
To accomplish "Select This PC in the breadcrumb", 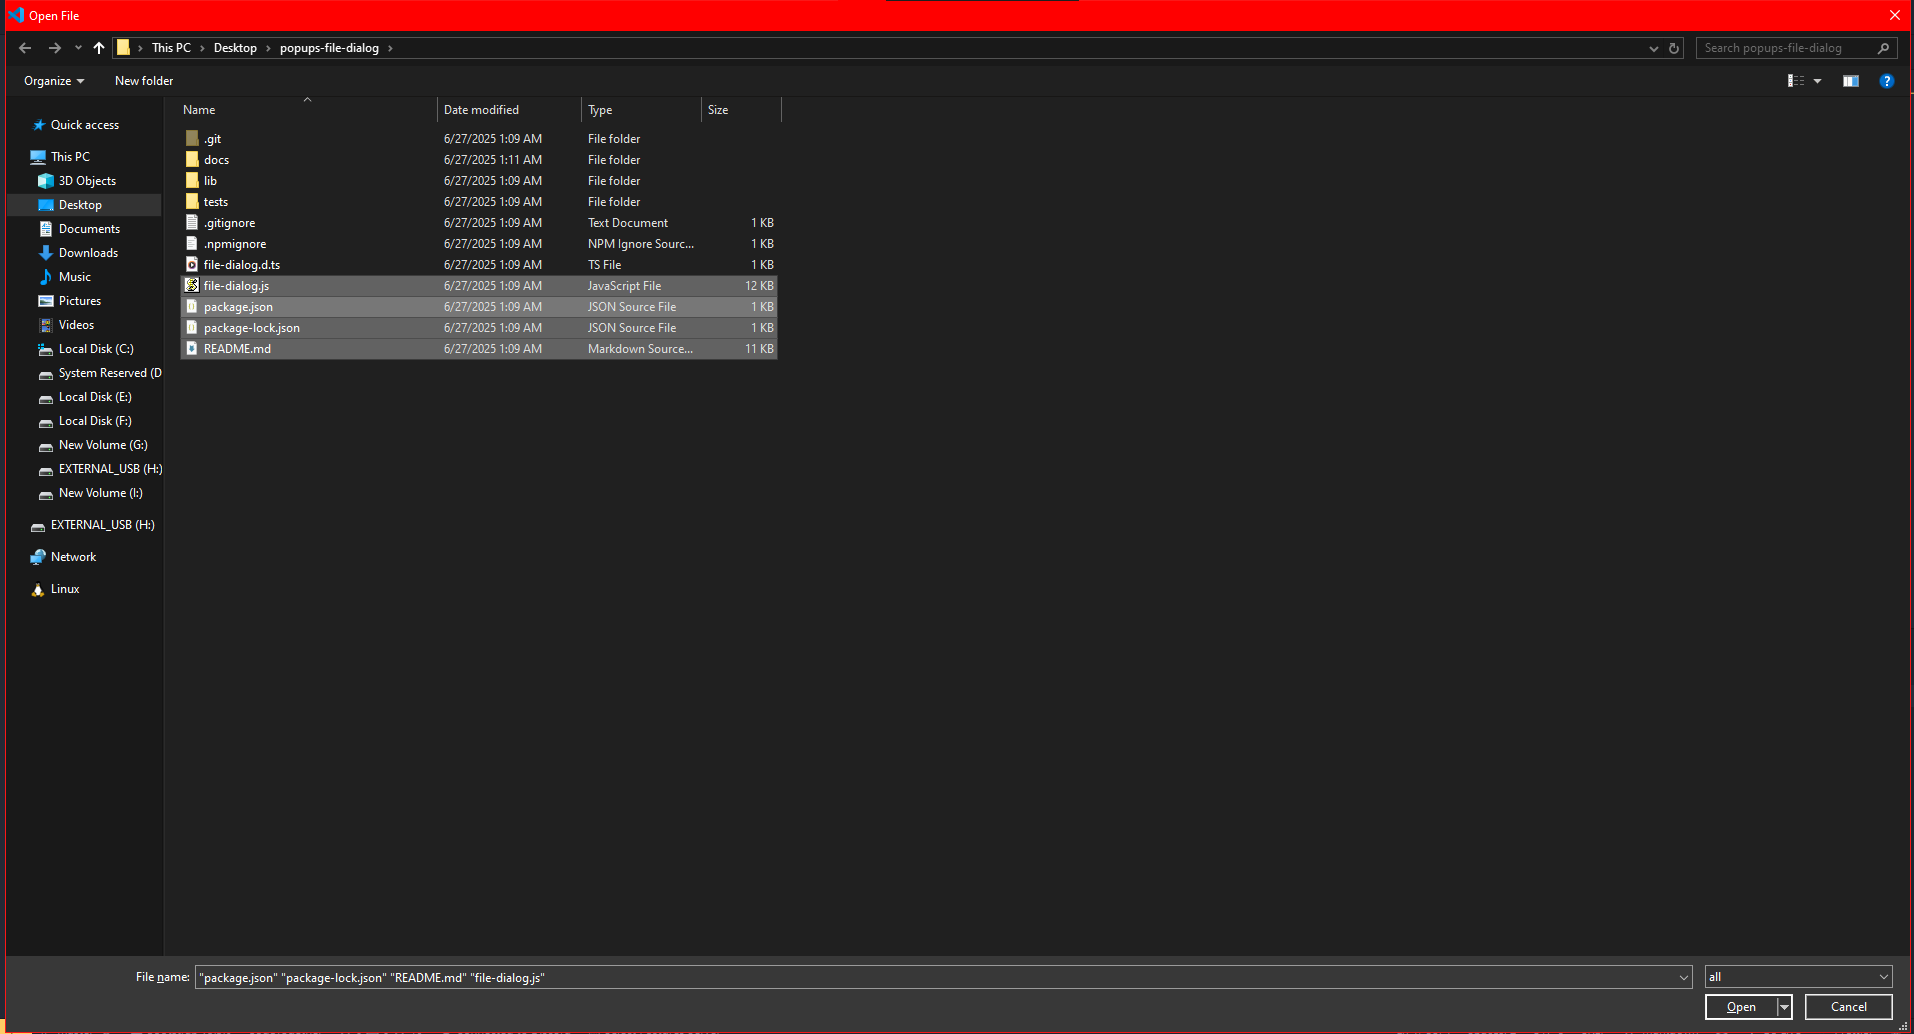I will tap(171, 48).
